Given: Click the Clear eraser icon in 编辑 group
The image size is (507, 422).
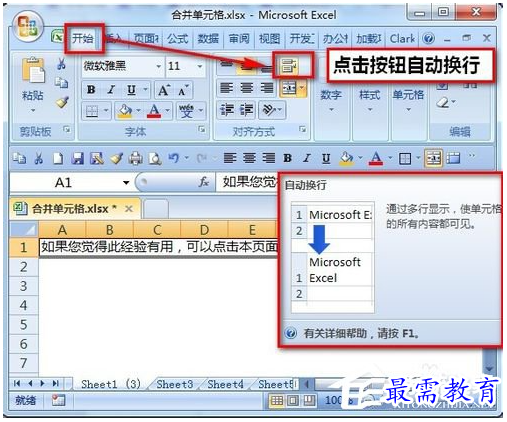Looking at the screenshot, I should pos(443,102).
